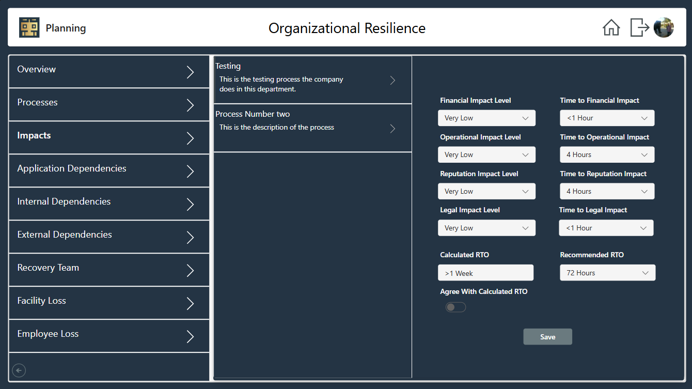Select Processes in the sidebar
This screenshot has width=692, height=389.
tap(109, 104)
